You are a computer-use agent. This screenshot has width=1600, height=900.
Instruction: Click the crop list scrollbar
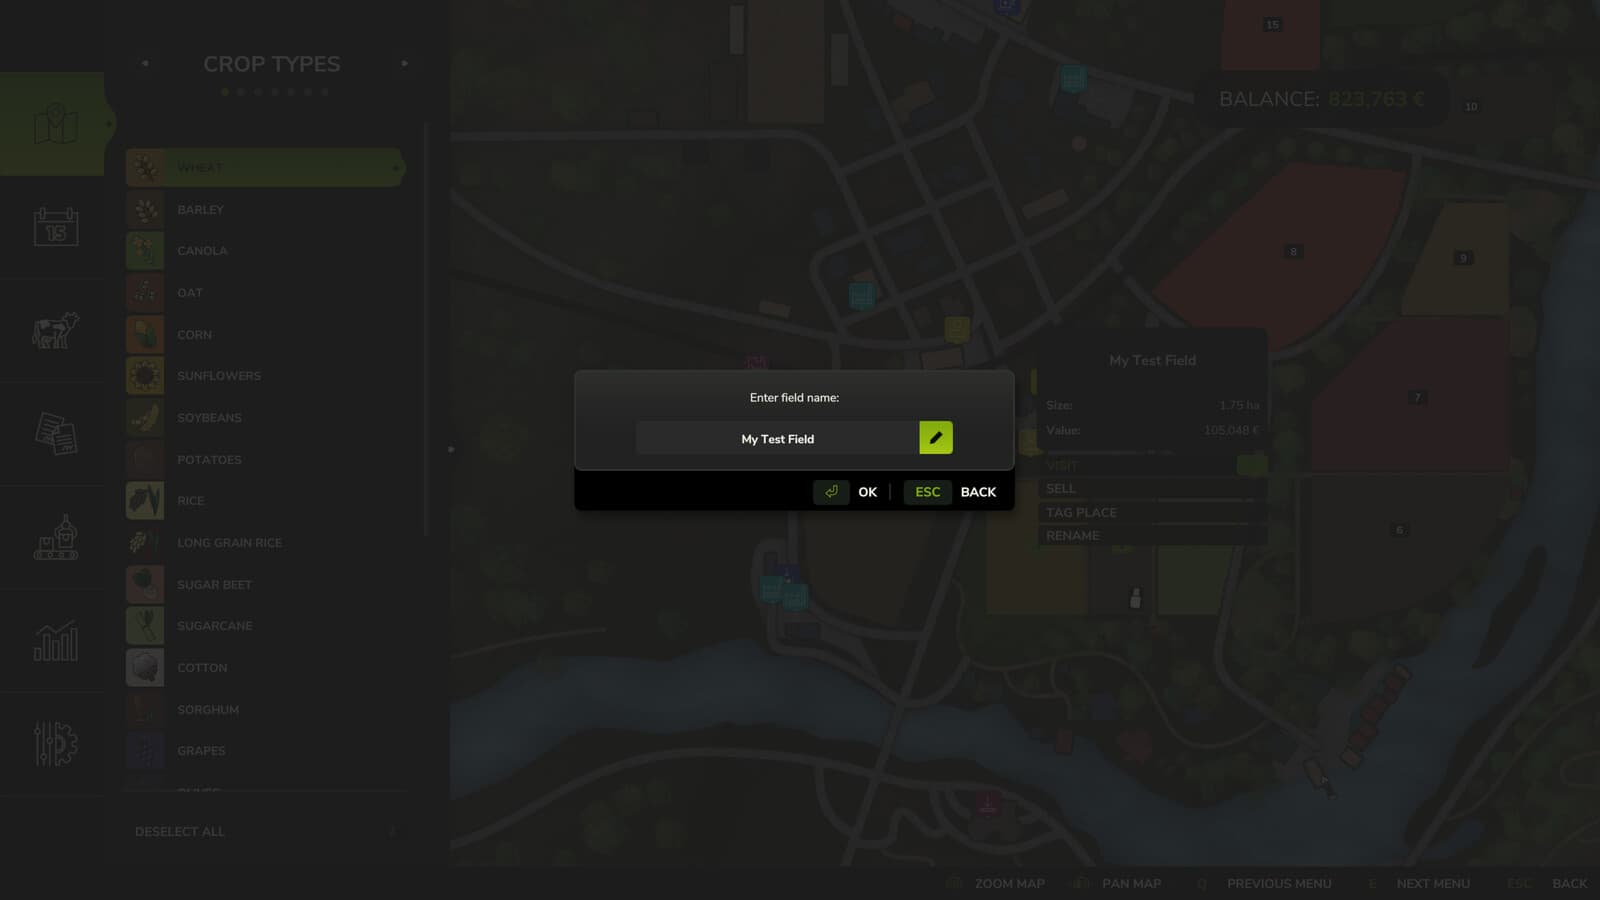point(426,330)
